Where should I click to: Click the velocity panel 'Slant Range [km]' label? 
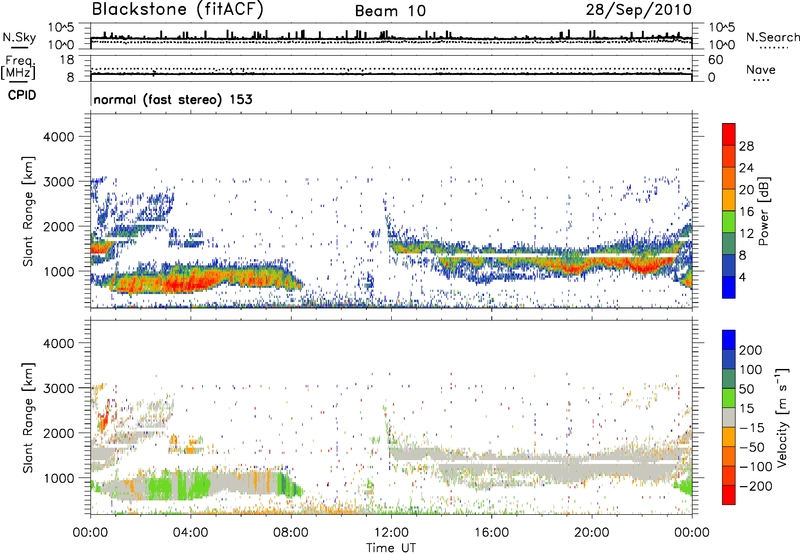point(28,417)
